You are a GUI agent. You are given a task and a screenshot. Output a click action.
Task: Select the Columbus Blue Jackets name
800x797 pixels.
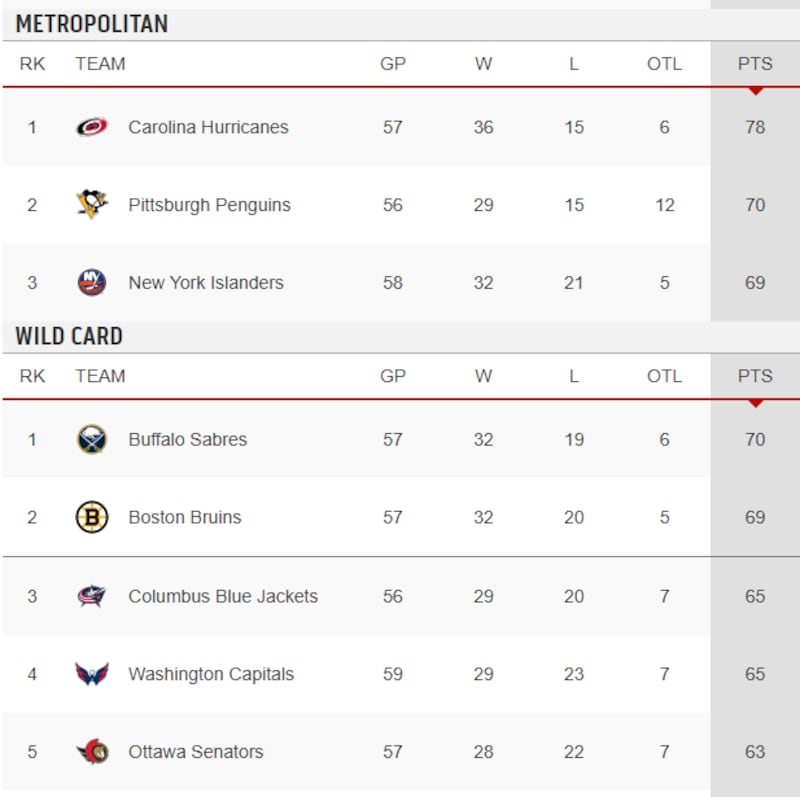tap(223, 596)
